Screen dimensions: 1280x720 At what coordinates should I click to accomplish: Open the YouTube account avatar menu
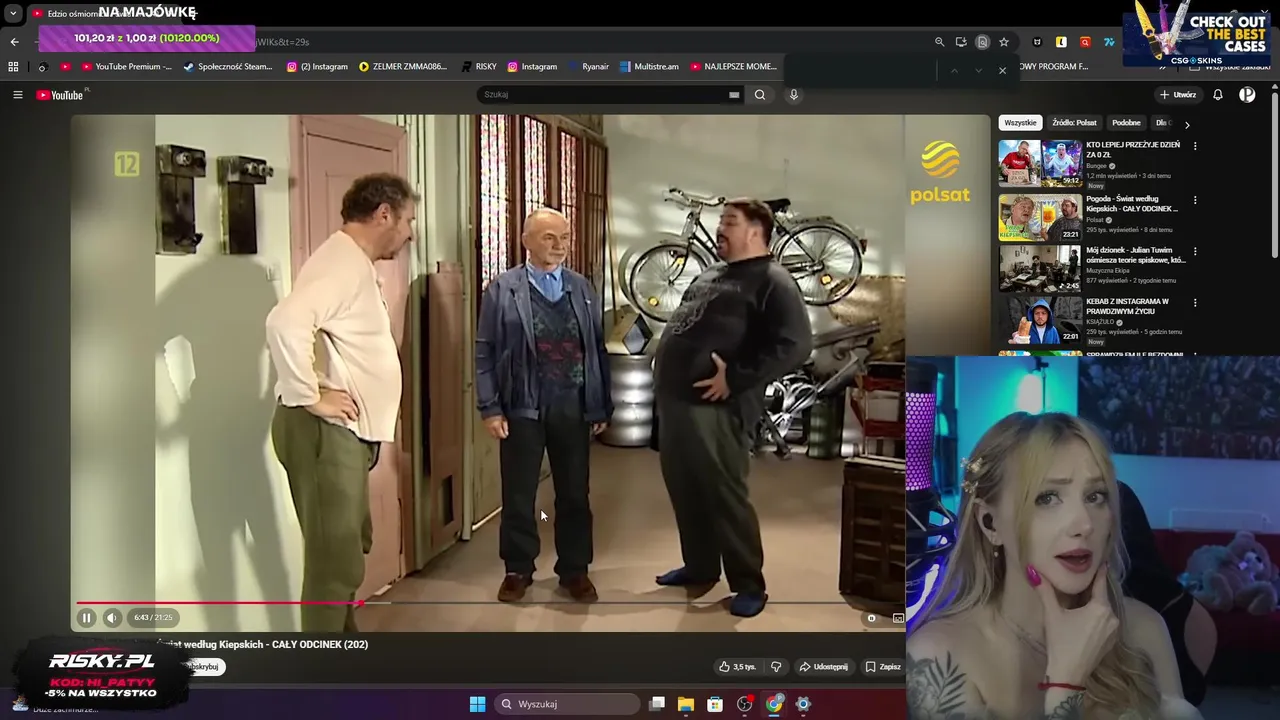pyautogui.click(x=1247, y=95)
